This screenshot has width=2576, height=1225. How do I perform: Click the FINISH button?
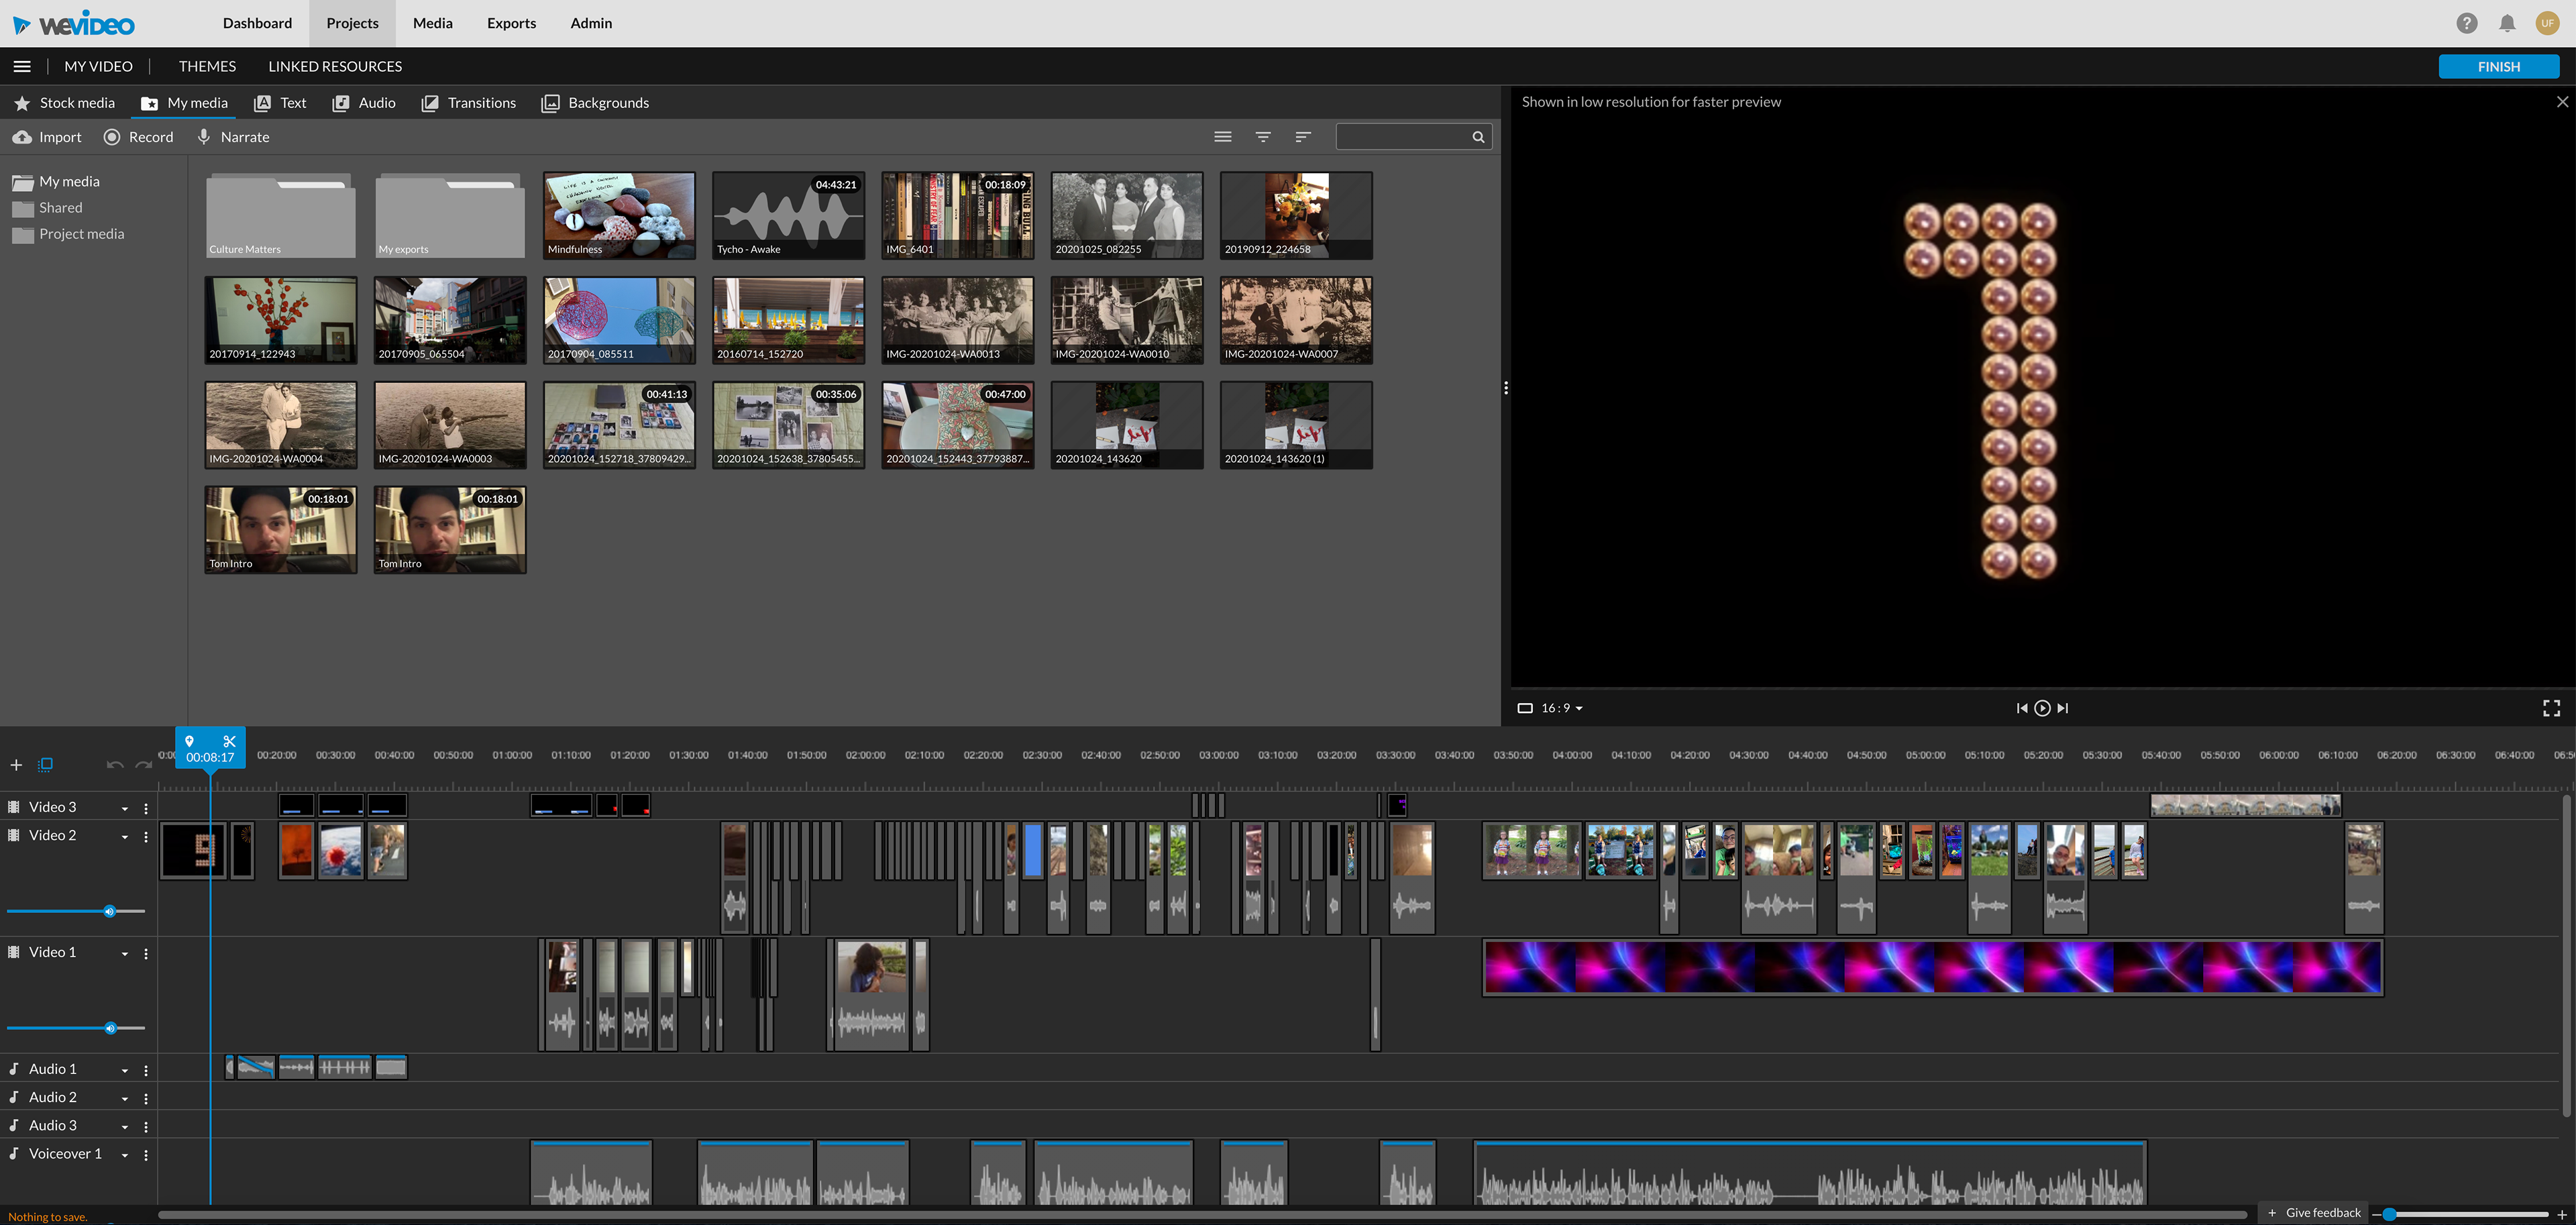2498,66
